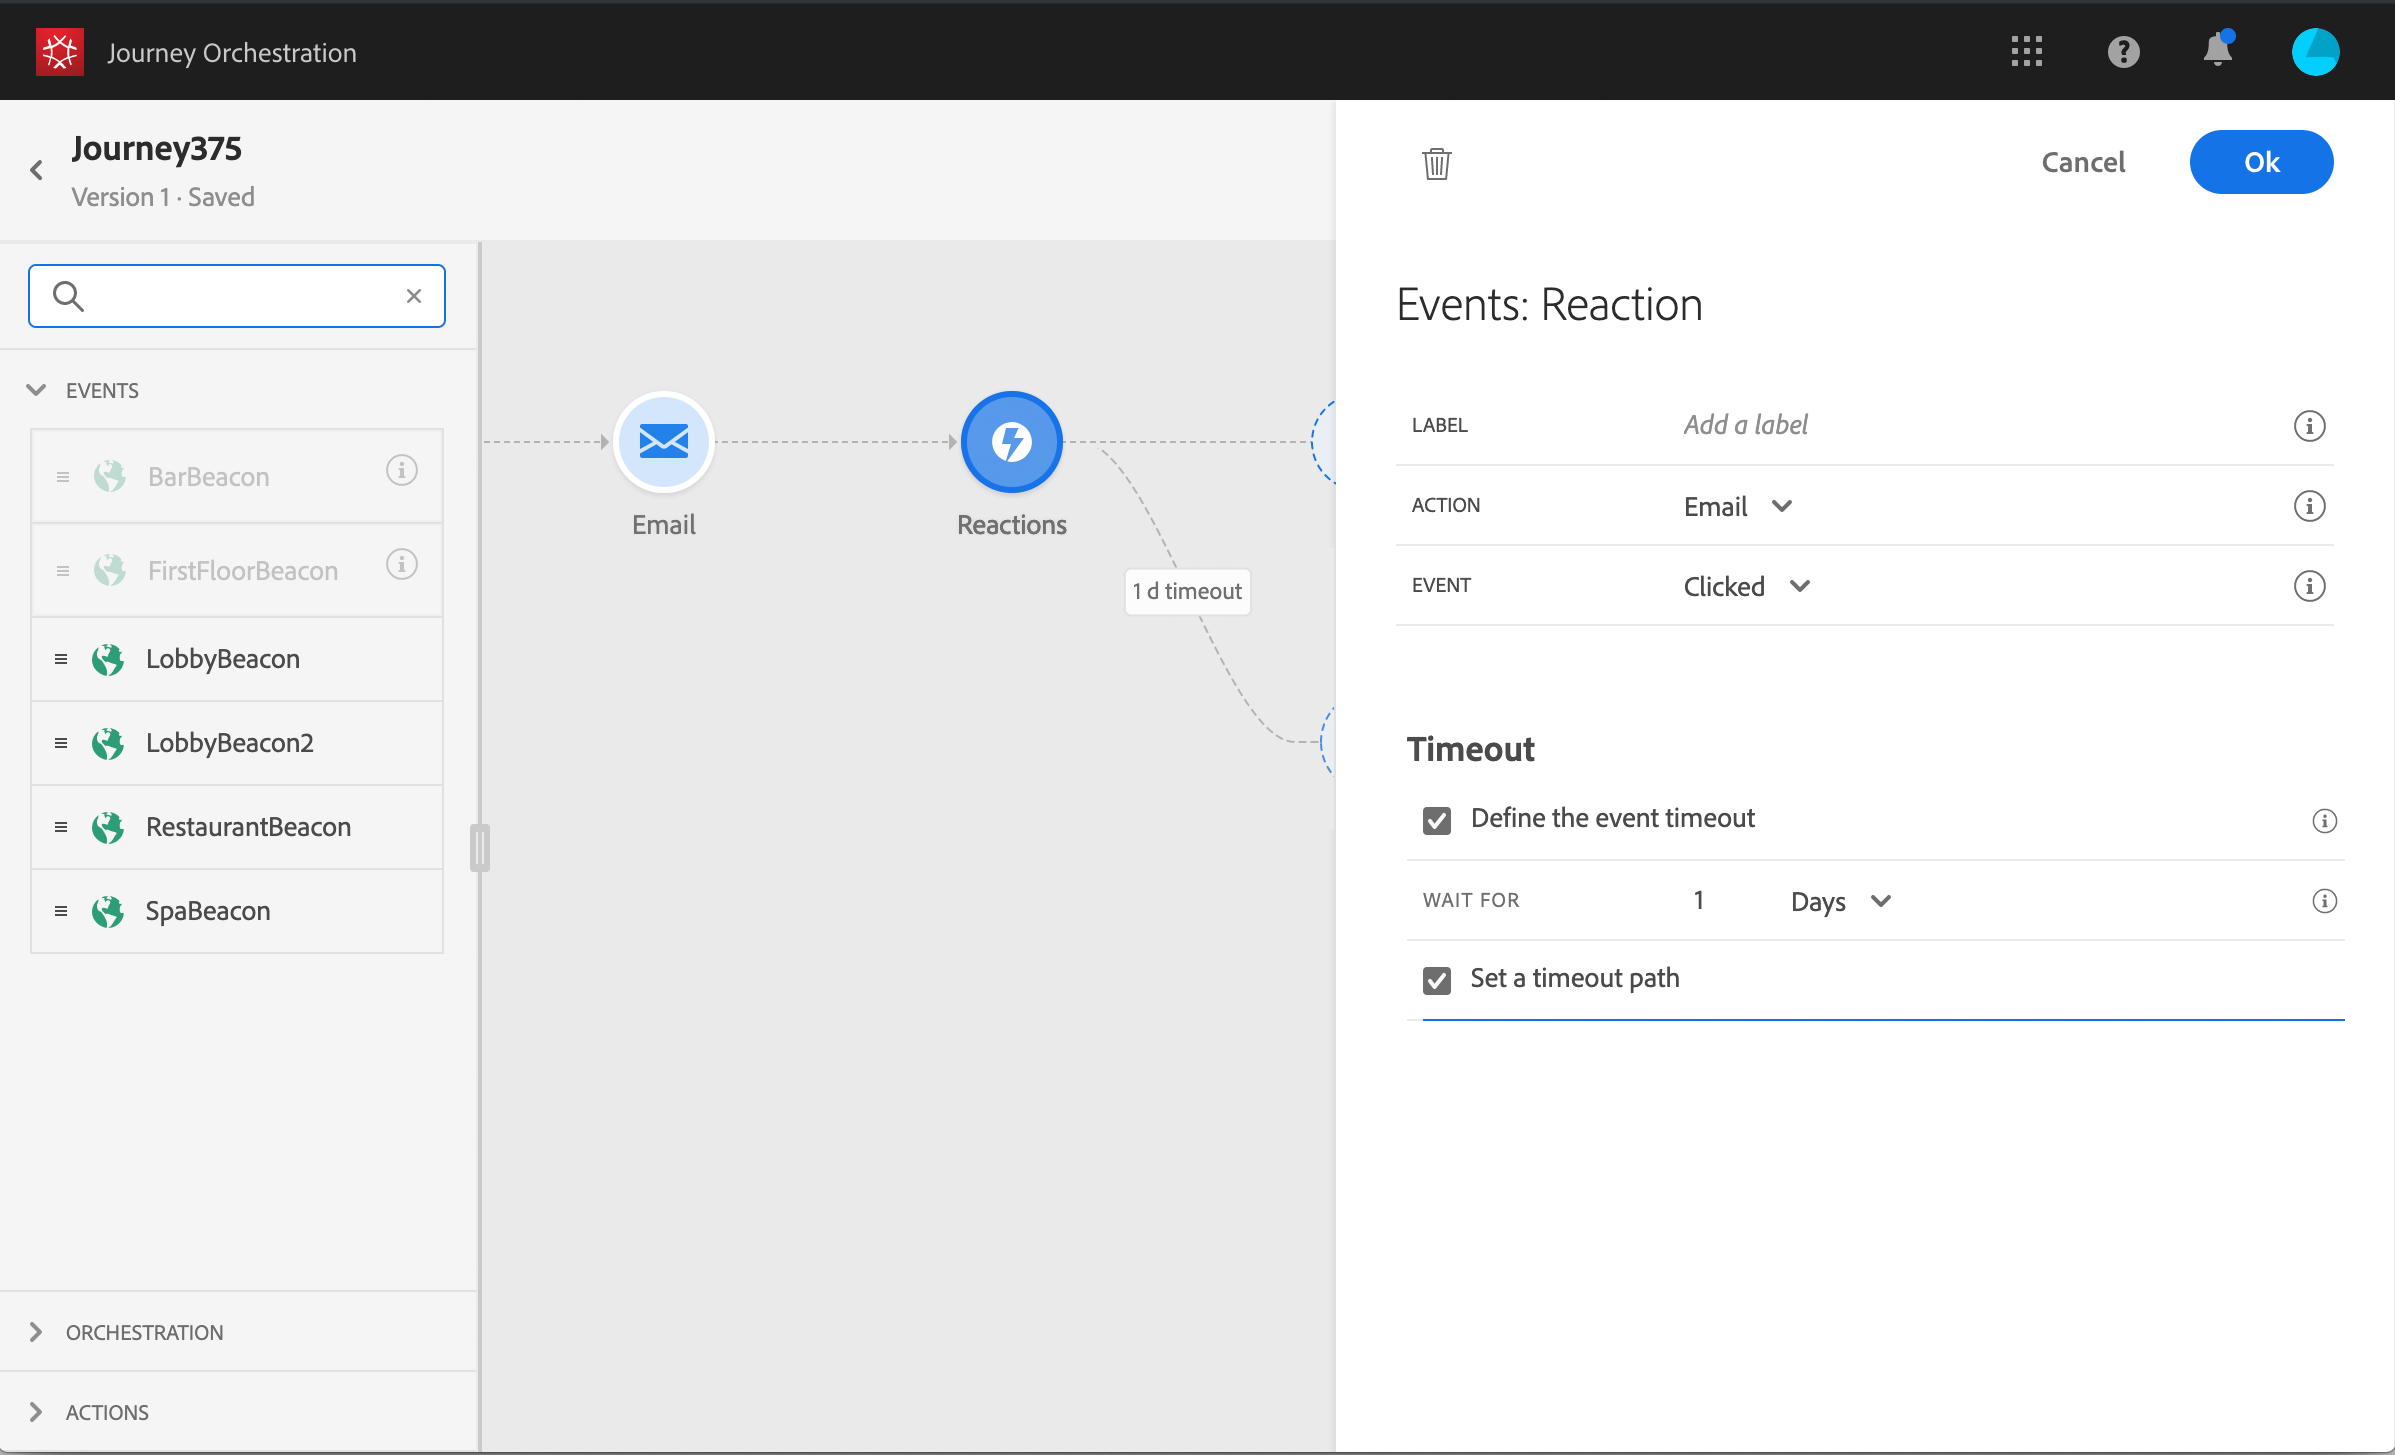Select the Email activity node
Image resolution: width=2395 pixels, height=1455 pixels.
(664, 442)
